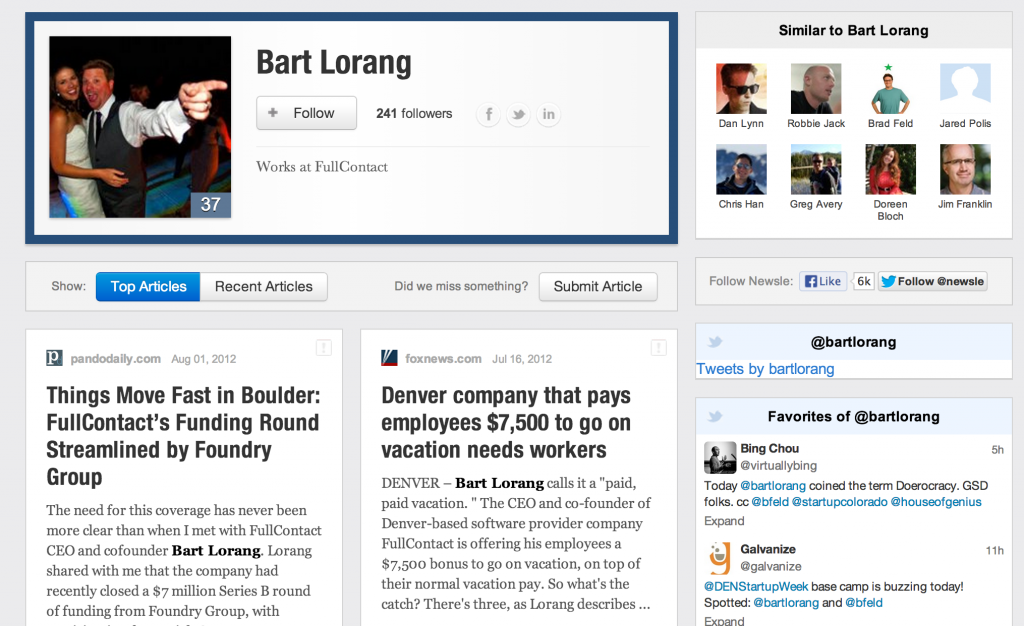
Task: Click the Jim Franklin name label
Action: (965, 204)
